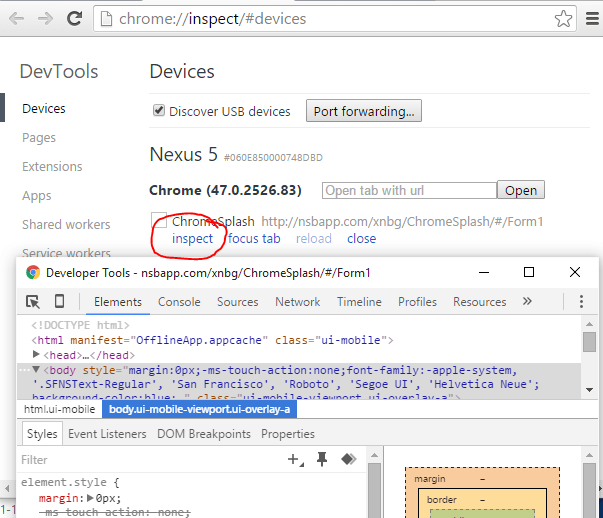Open the Chrome hamburger menu
This screenshot has height=518, width=603.
coord(592,18)
